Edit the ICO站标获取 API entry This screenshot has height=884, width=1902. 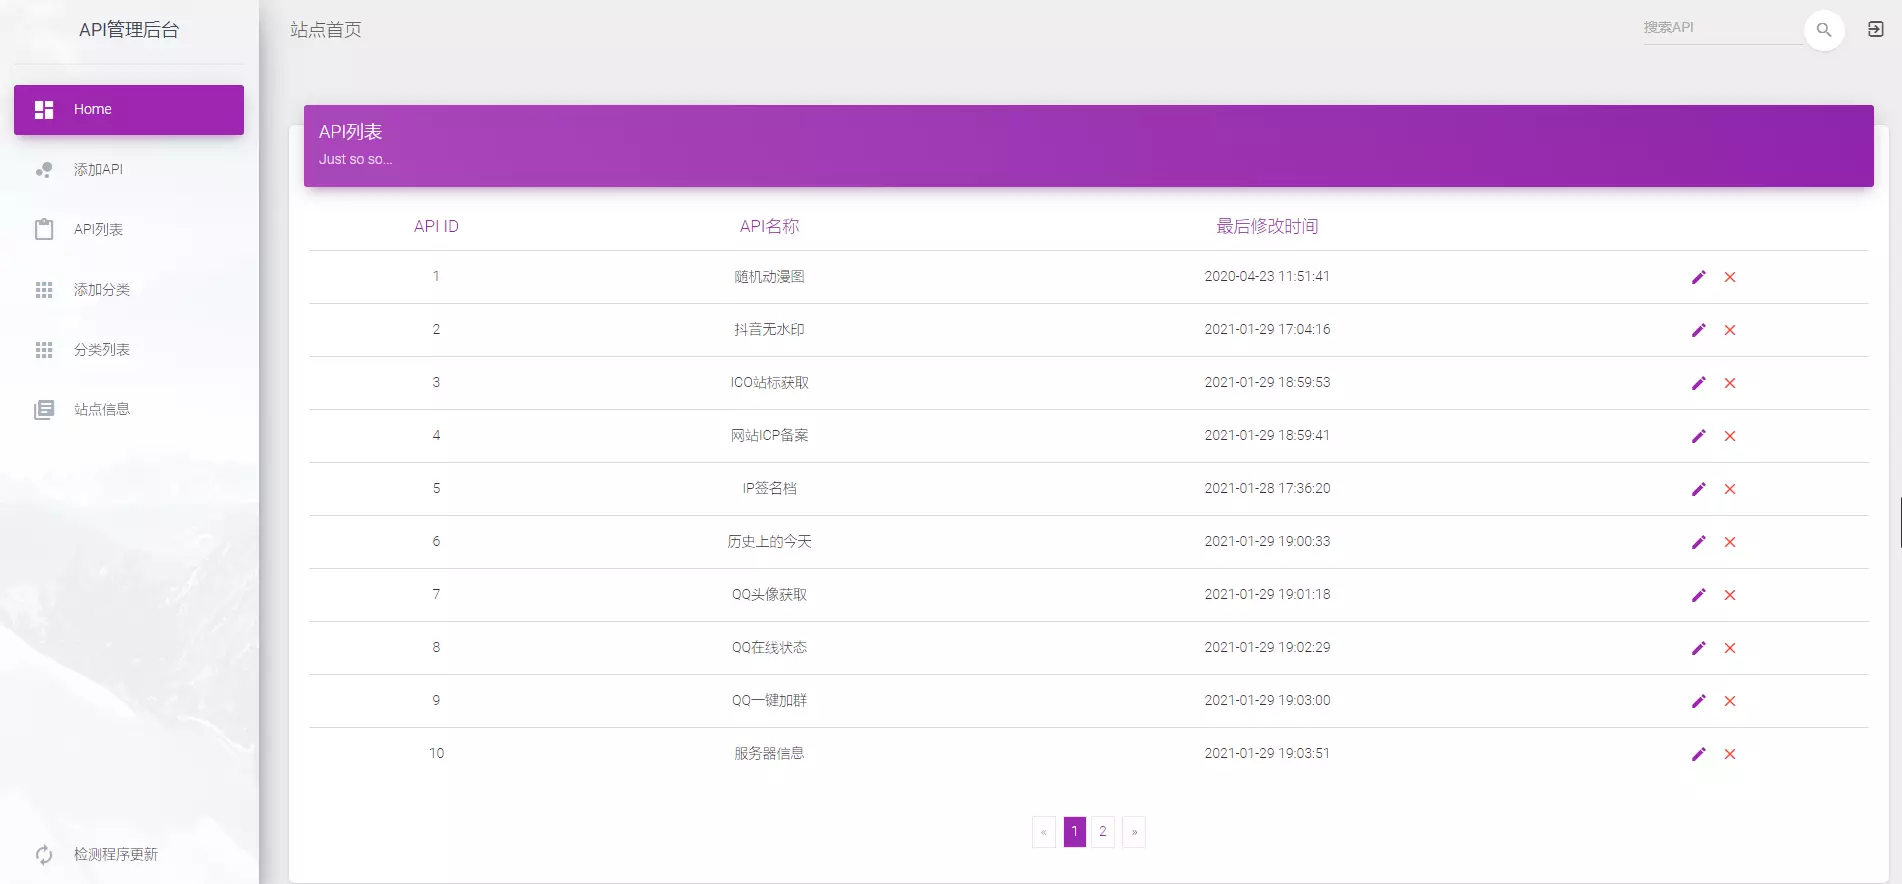click(x=1698, y=383)
